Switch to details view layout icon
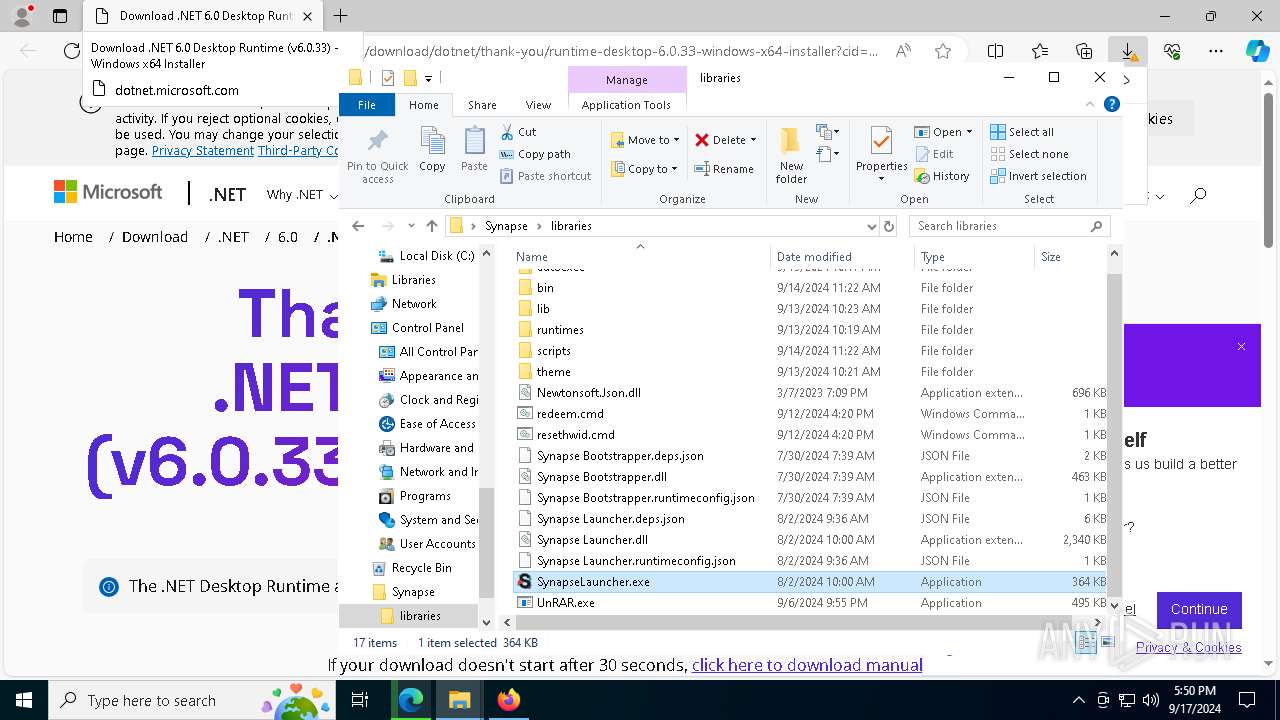 tap(1086, 643)
